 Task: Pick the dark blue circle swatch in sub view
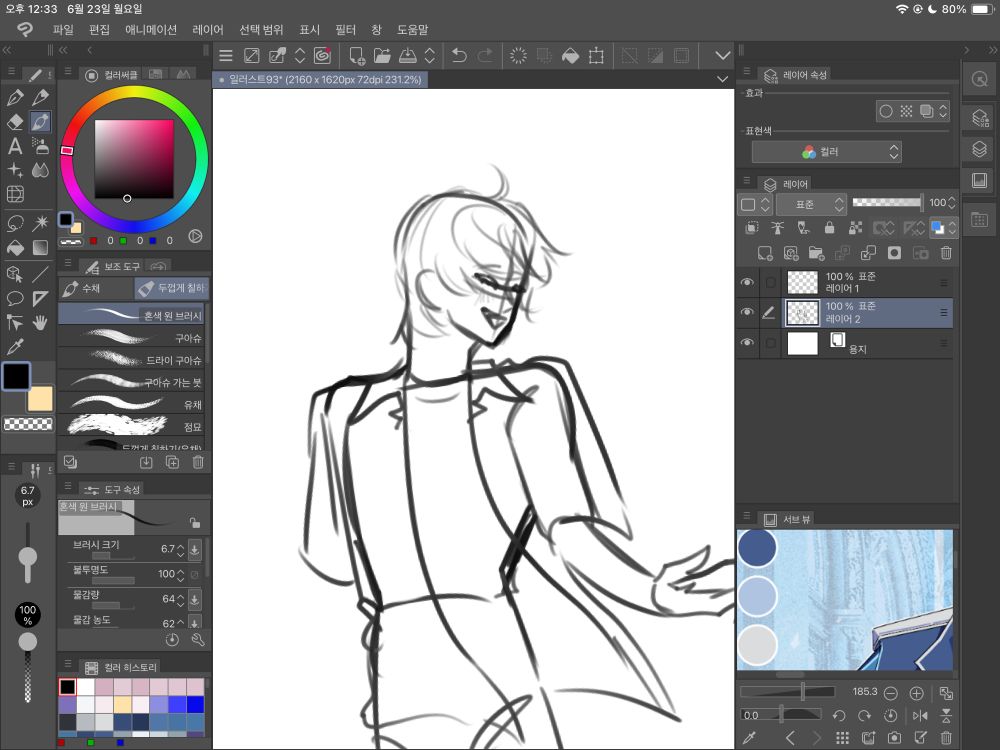[x=757, y=547]
